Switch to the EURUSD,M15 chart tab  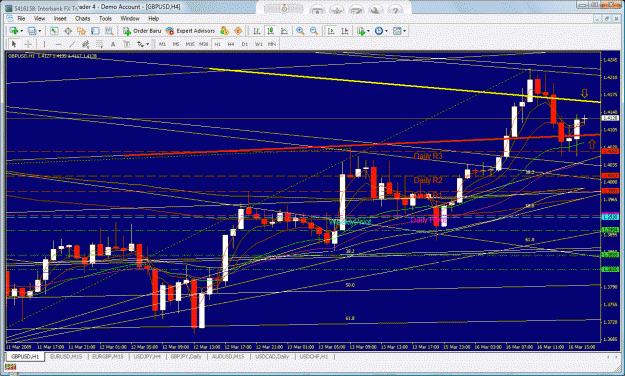click(x=66, y=356)
